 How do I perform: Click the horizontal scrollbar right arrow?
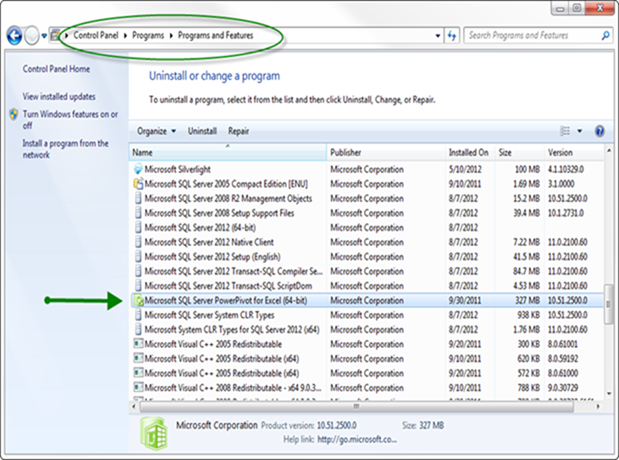598,406
